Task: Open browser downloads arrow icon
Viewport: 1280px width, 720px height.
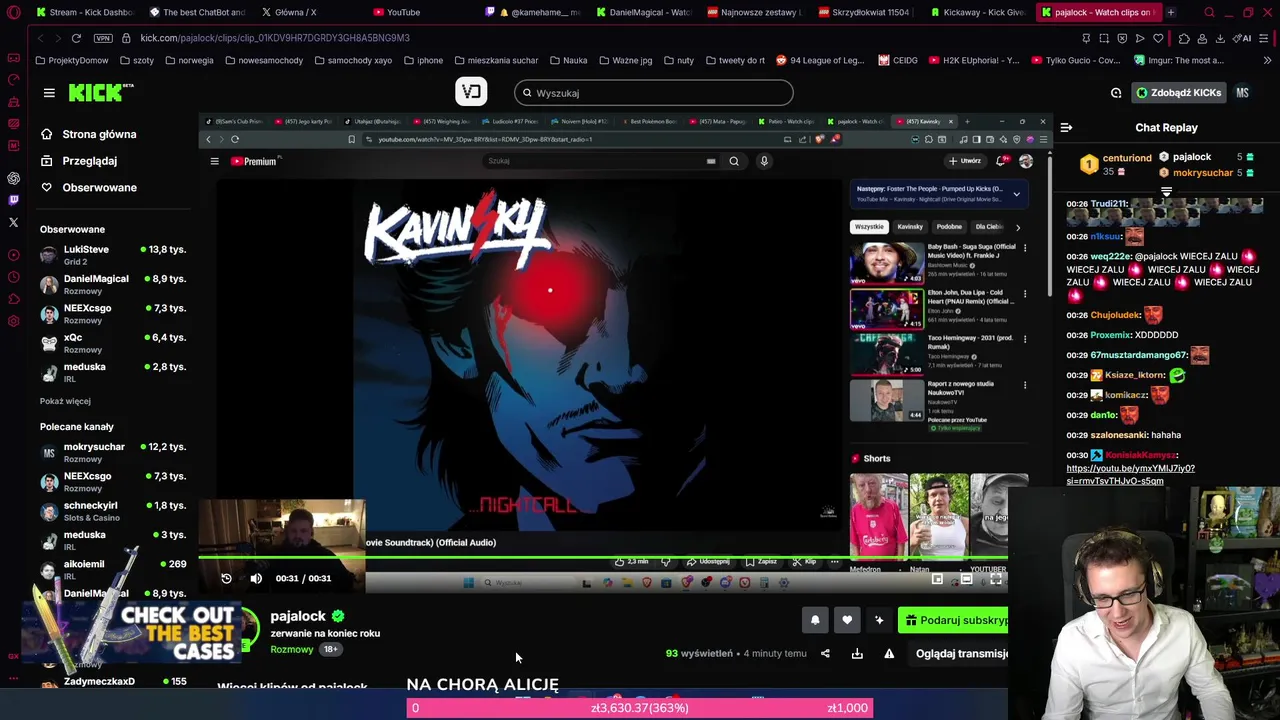Action: 1220,38
